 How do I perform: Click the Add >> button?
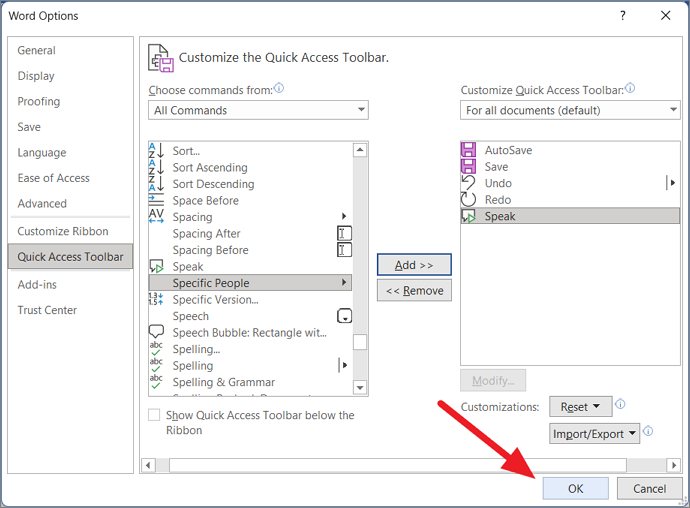click(x=414, y=265)
